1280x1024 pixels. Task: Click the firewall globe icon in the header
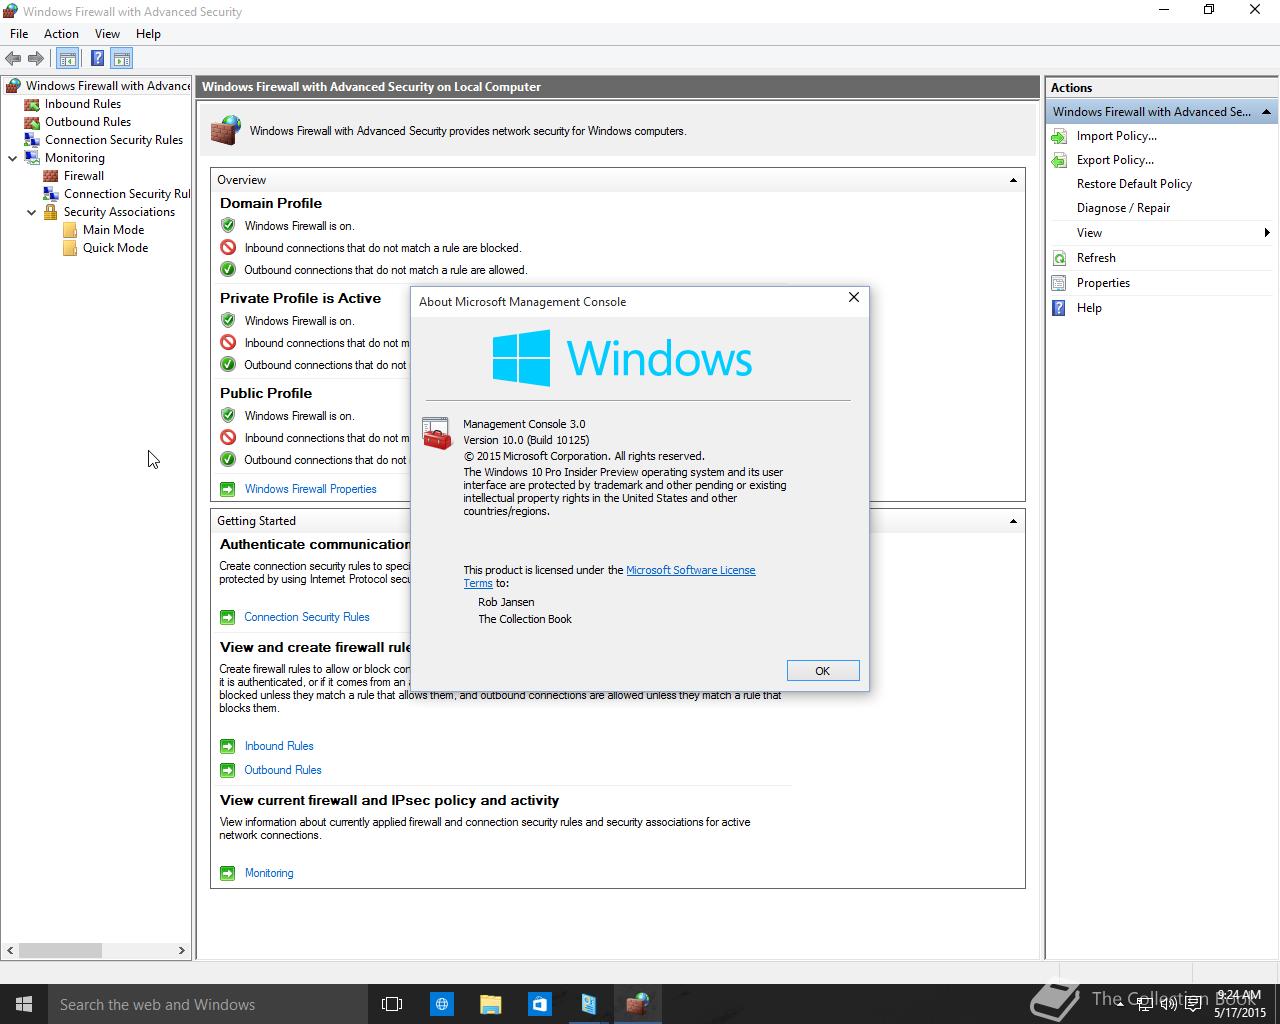click(225, 130)
